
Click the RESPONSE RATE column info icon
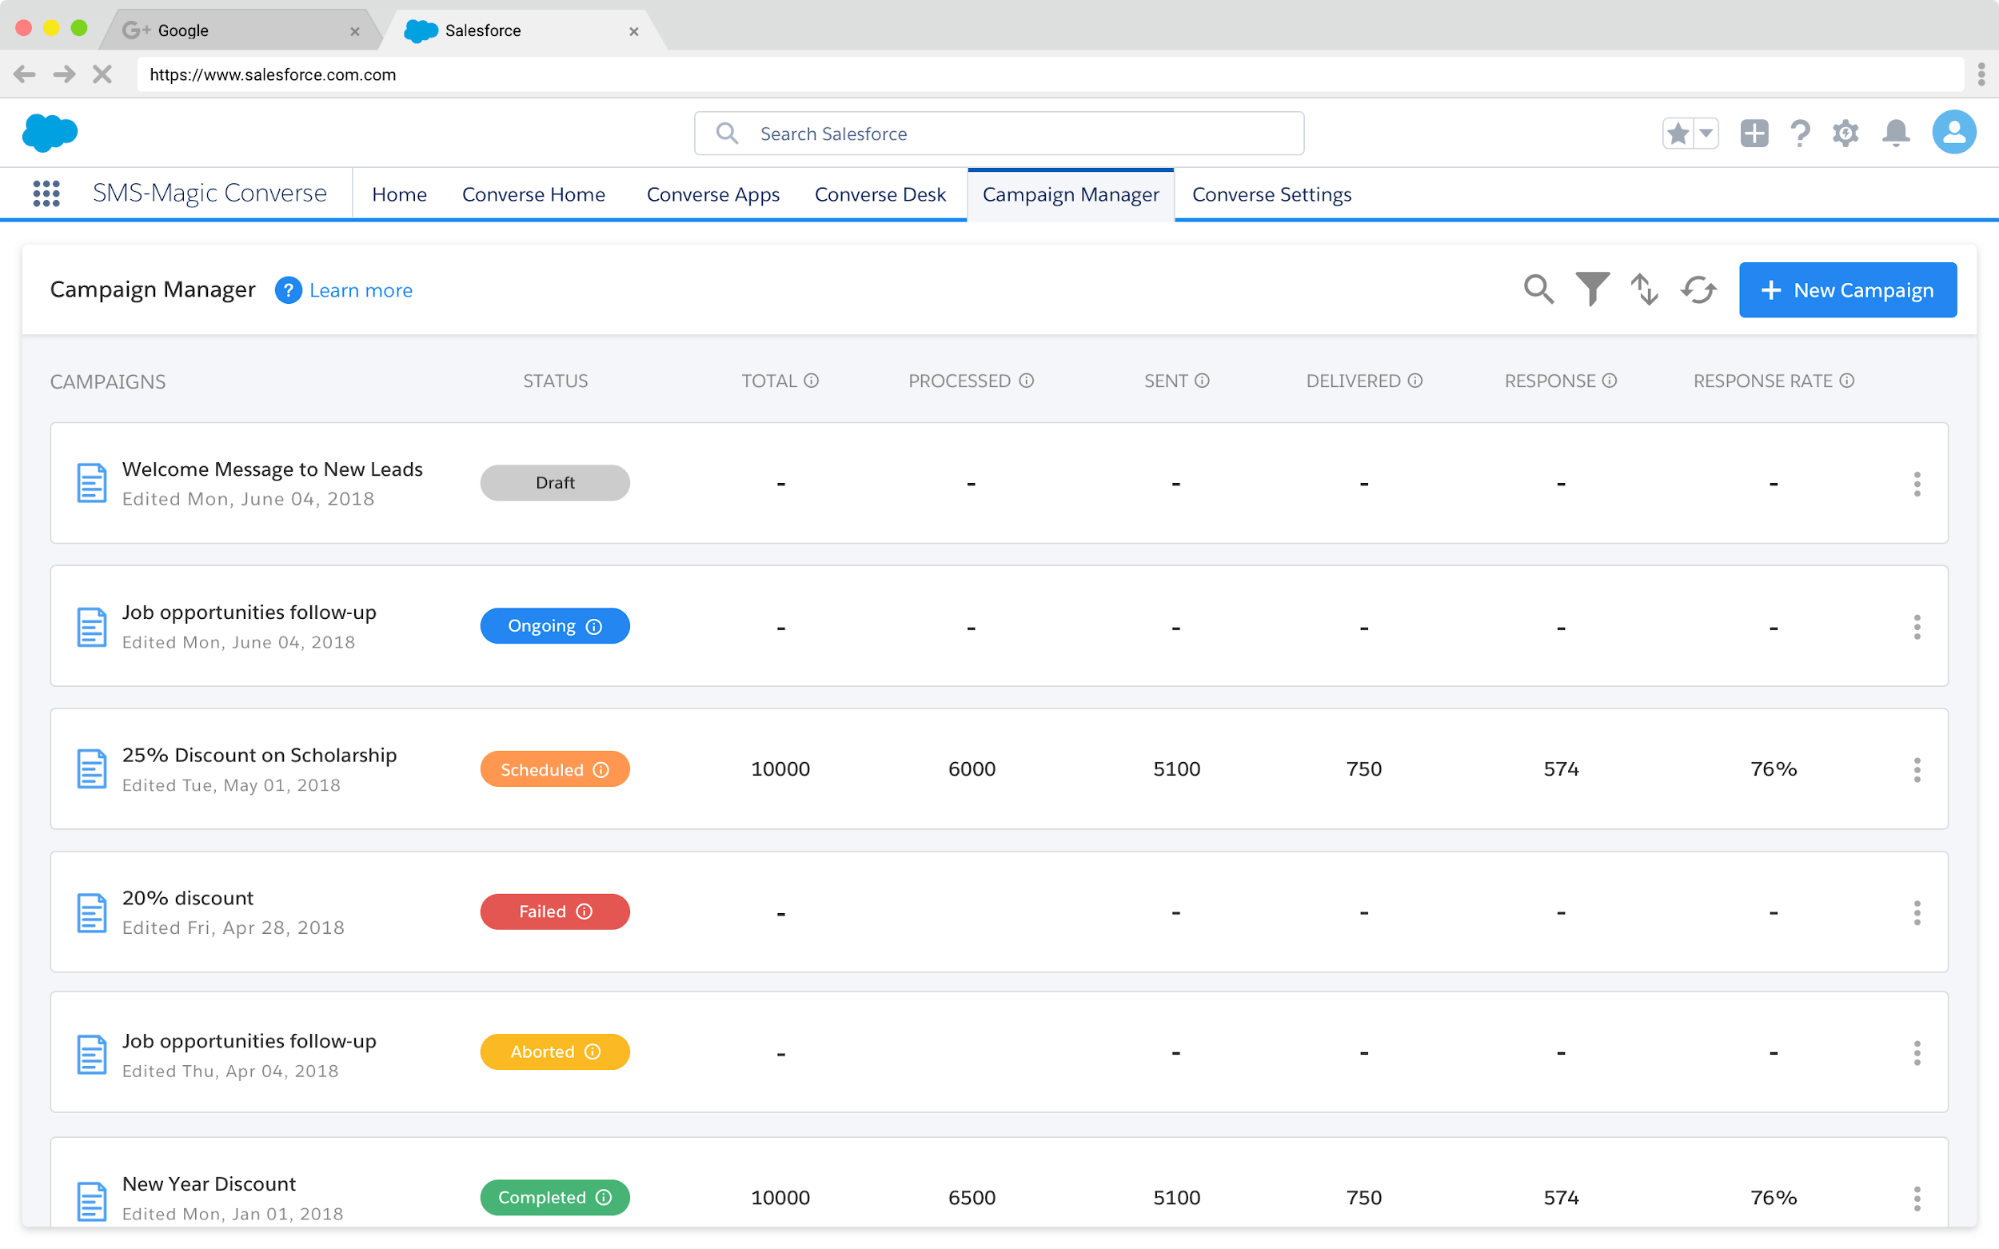click(1847, 381)
